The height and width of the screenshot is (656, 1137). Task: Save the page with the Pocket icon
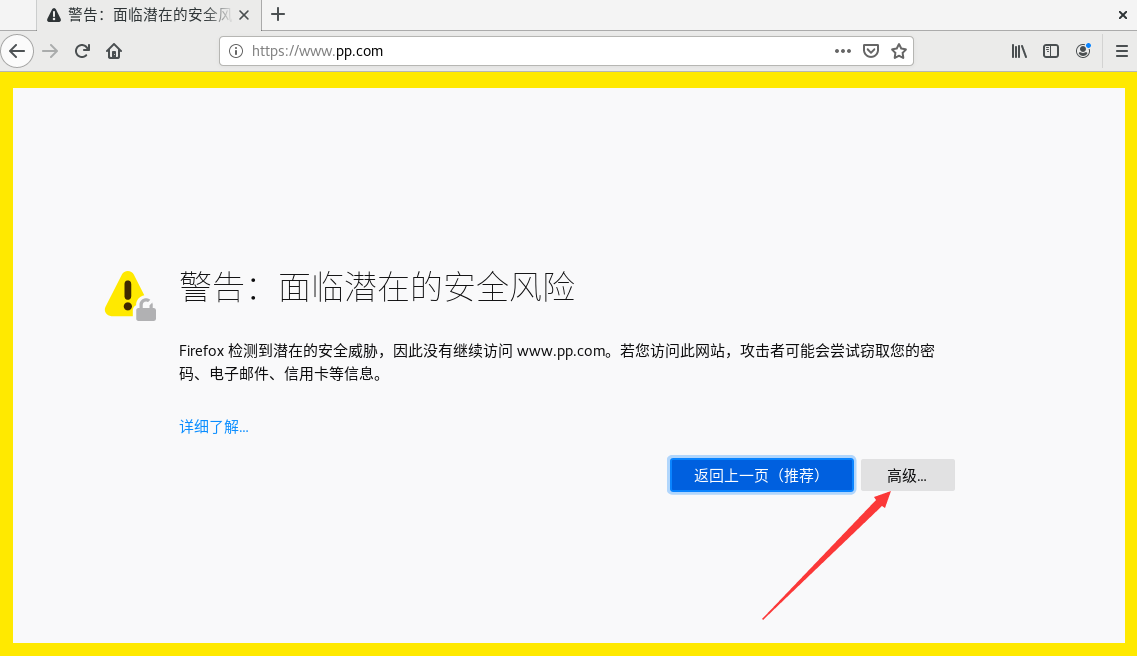870,50
